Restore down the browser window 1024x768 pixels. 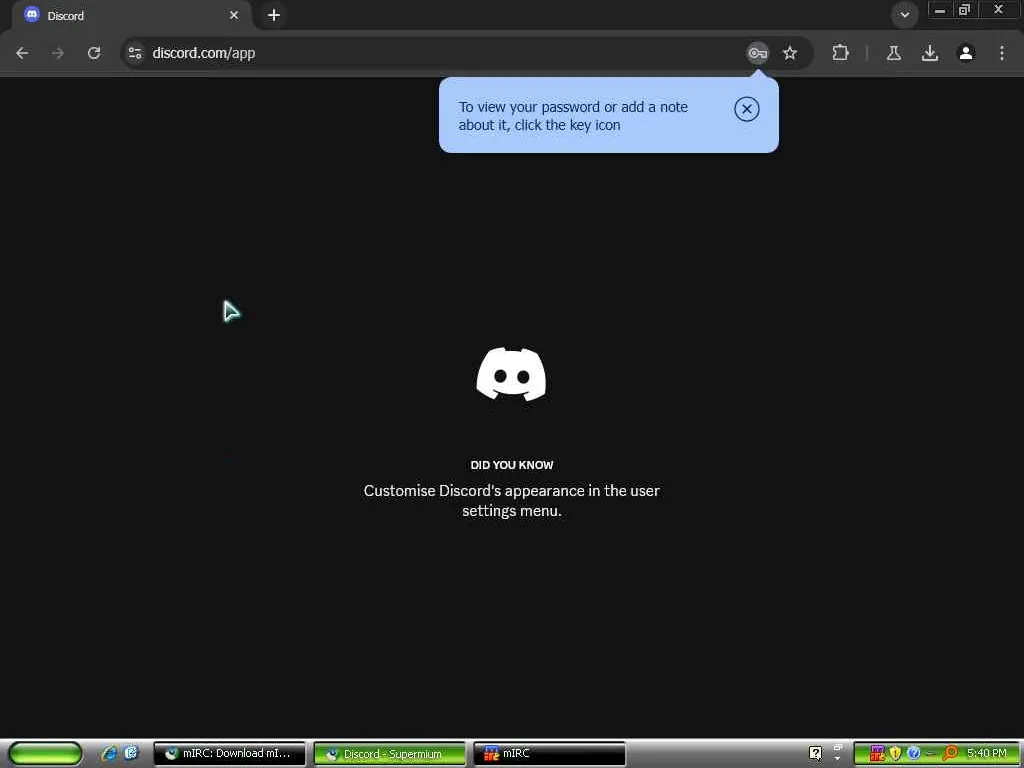click(965, 10)
